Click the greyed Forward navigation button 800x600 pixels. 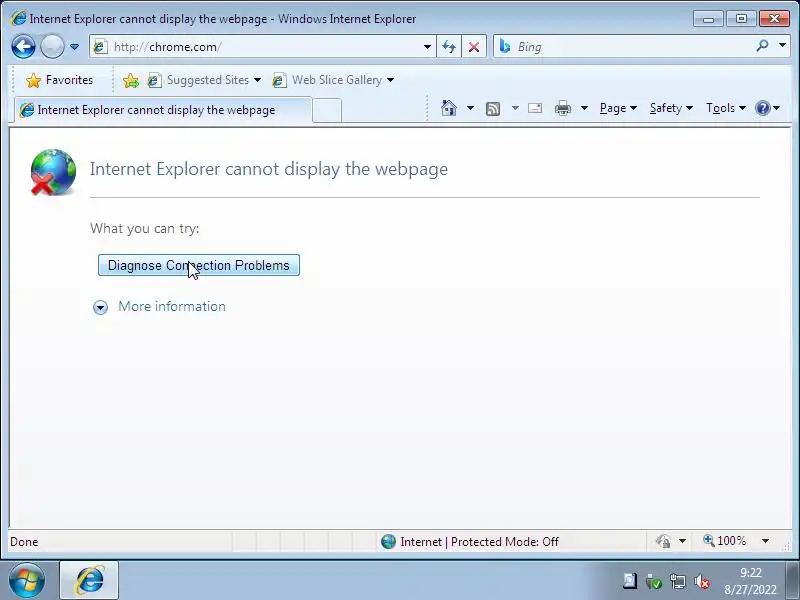pyautogui.click(x=52, y=47)
